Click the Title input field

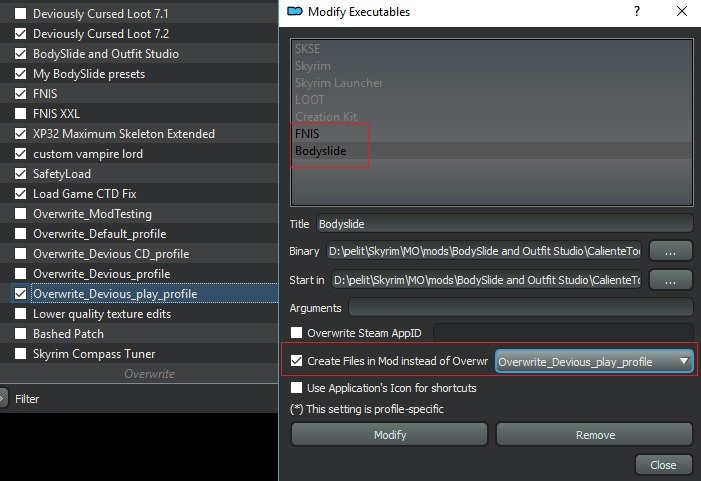(x=505, y=224)
